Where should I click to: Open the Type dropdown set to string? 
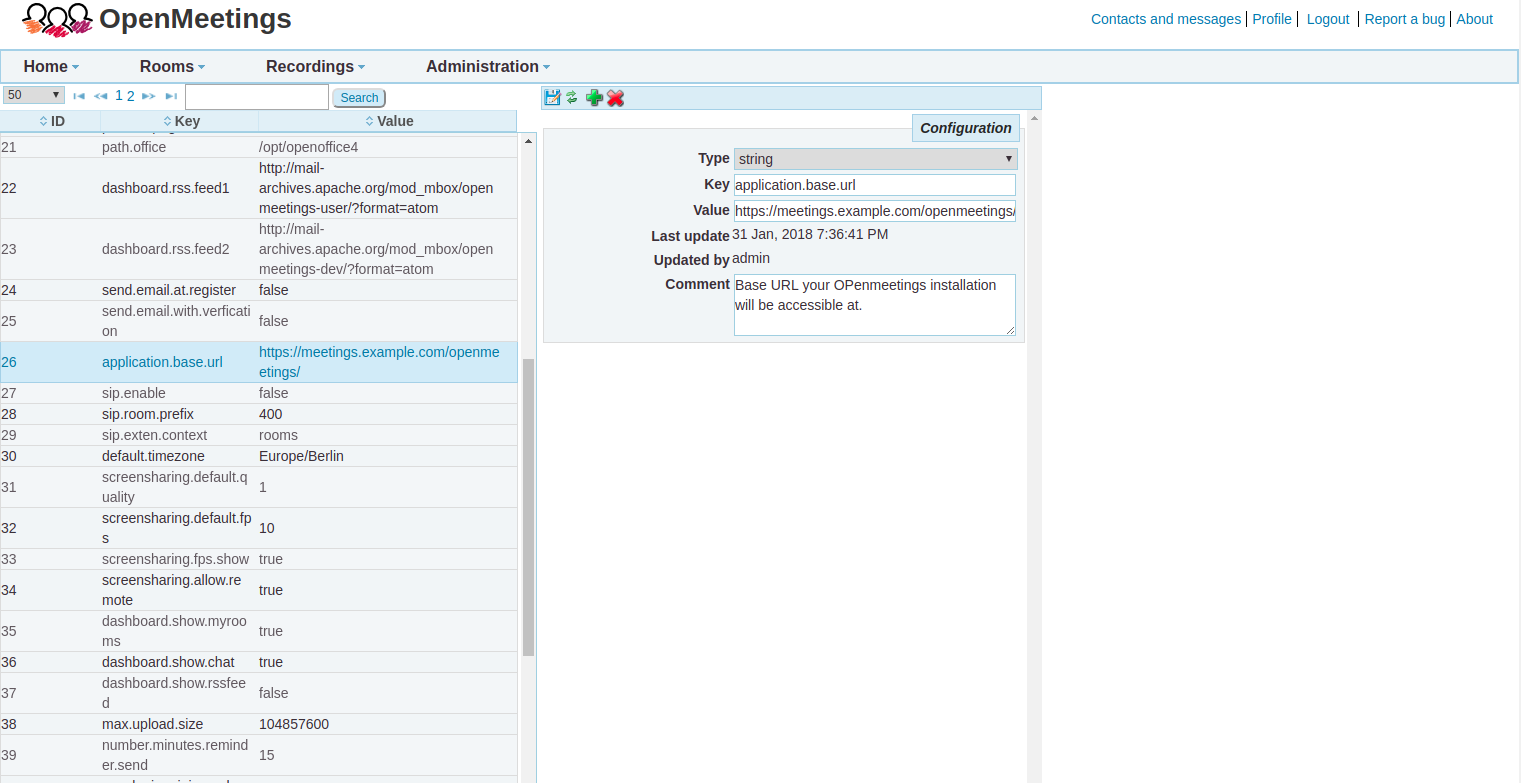pyautogui.click(x=875, y=158)
